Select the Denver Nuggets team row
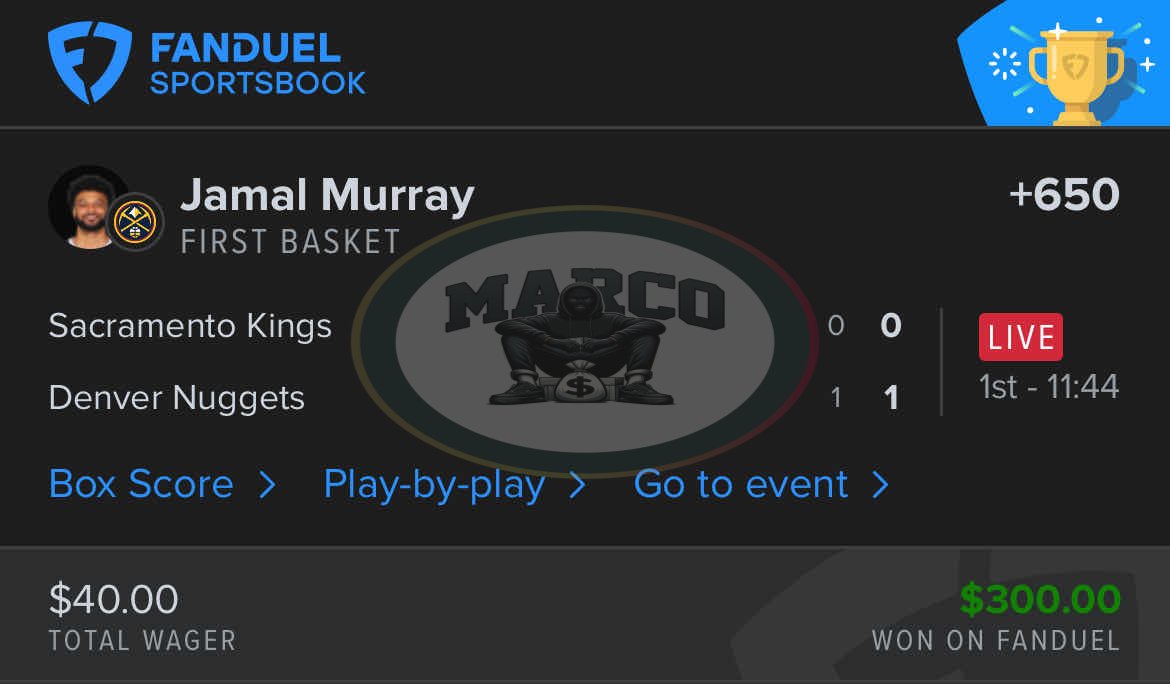Screen dimensions: 1170x684 click(x=475, y=398)
